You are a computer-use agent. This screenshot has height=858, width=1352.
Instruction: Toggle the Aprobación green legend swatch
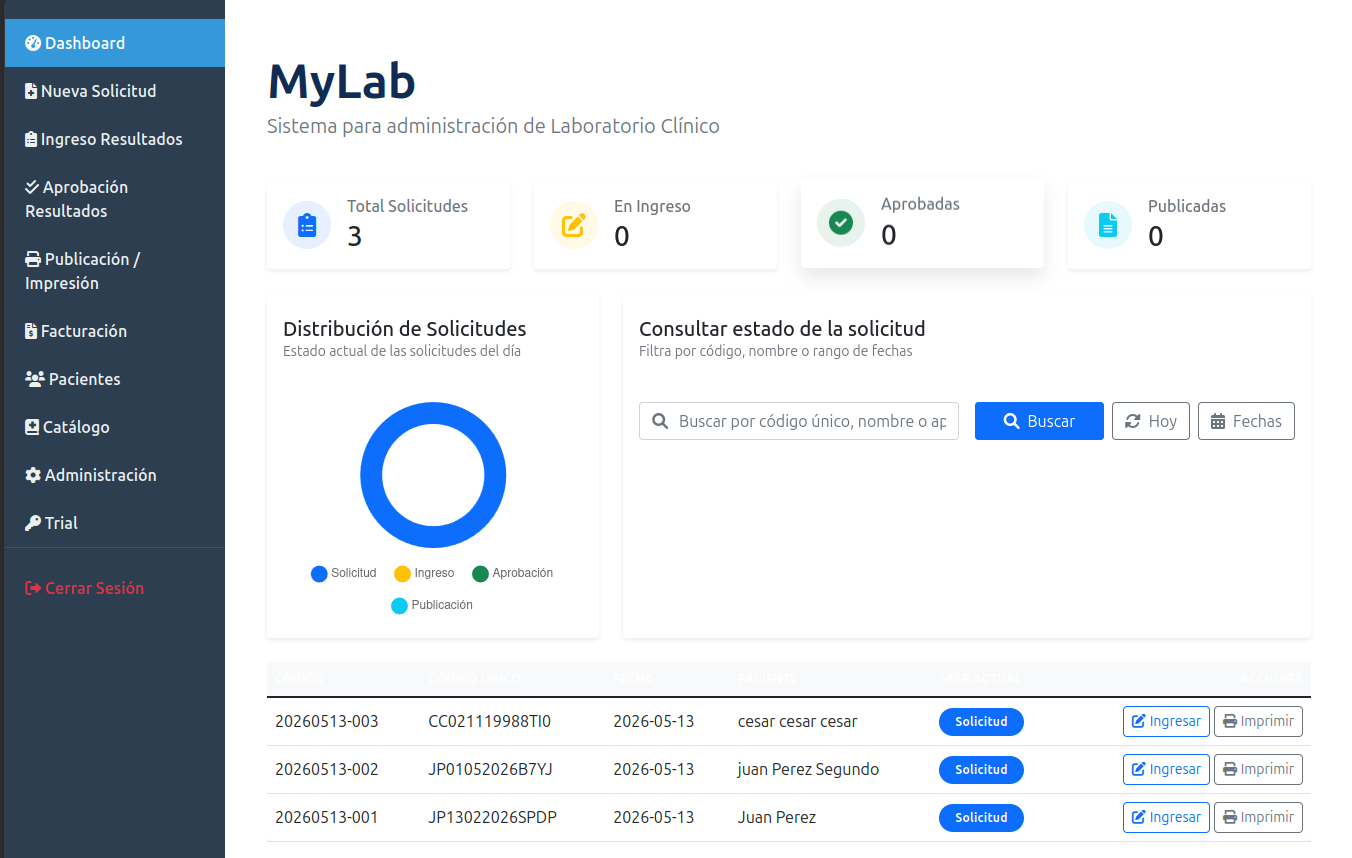tap(480, 574)
